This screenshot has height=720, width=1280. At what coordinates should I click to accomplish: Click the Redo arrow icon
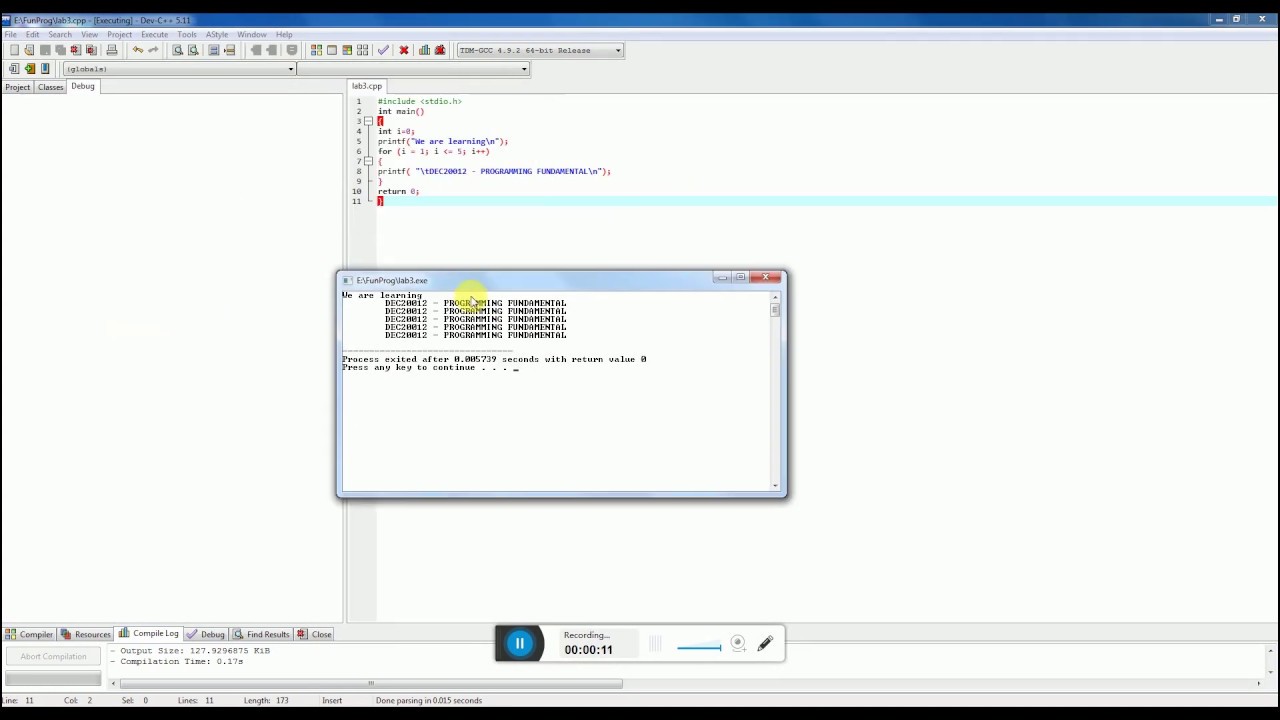tap(153, 50)
